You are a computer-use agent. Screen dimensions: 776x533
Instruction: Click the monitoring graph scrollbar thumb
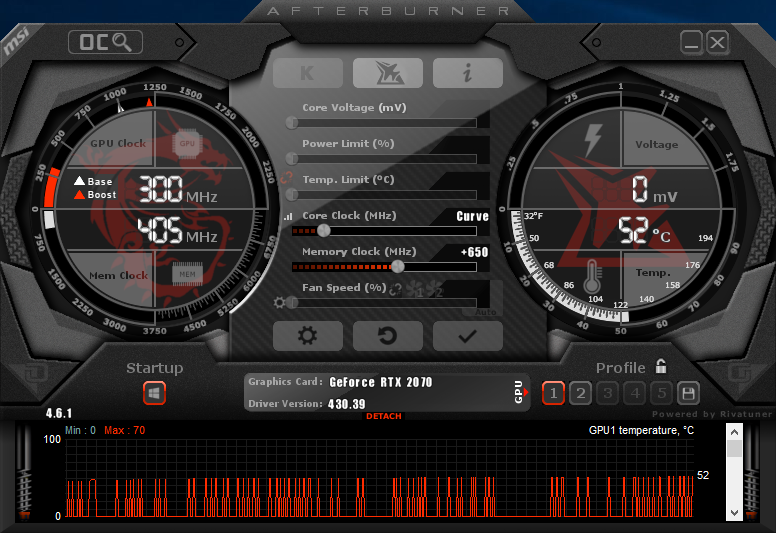pos(734,449)
